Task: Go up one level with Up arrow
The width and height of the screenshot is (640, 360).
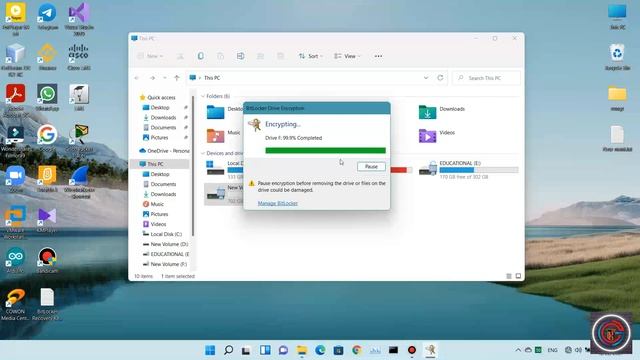Action: point(176,78)
